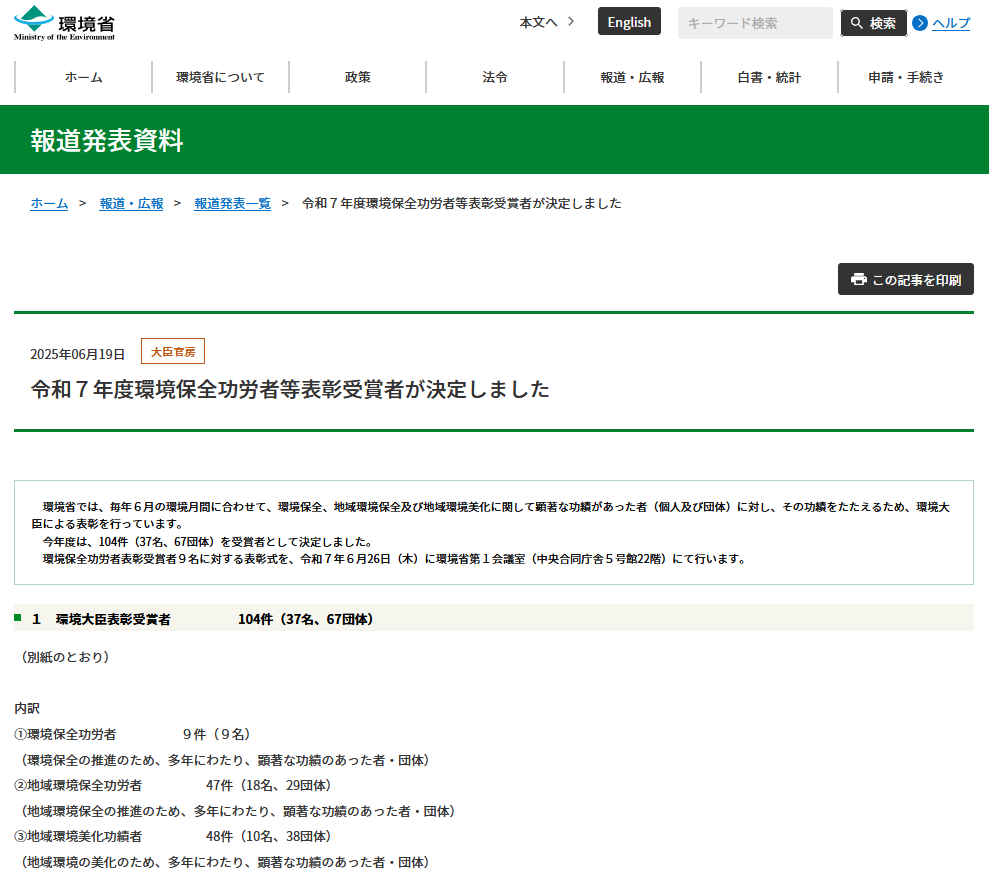Select the 政策 navigation menu

point(357,77)
